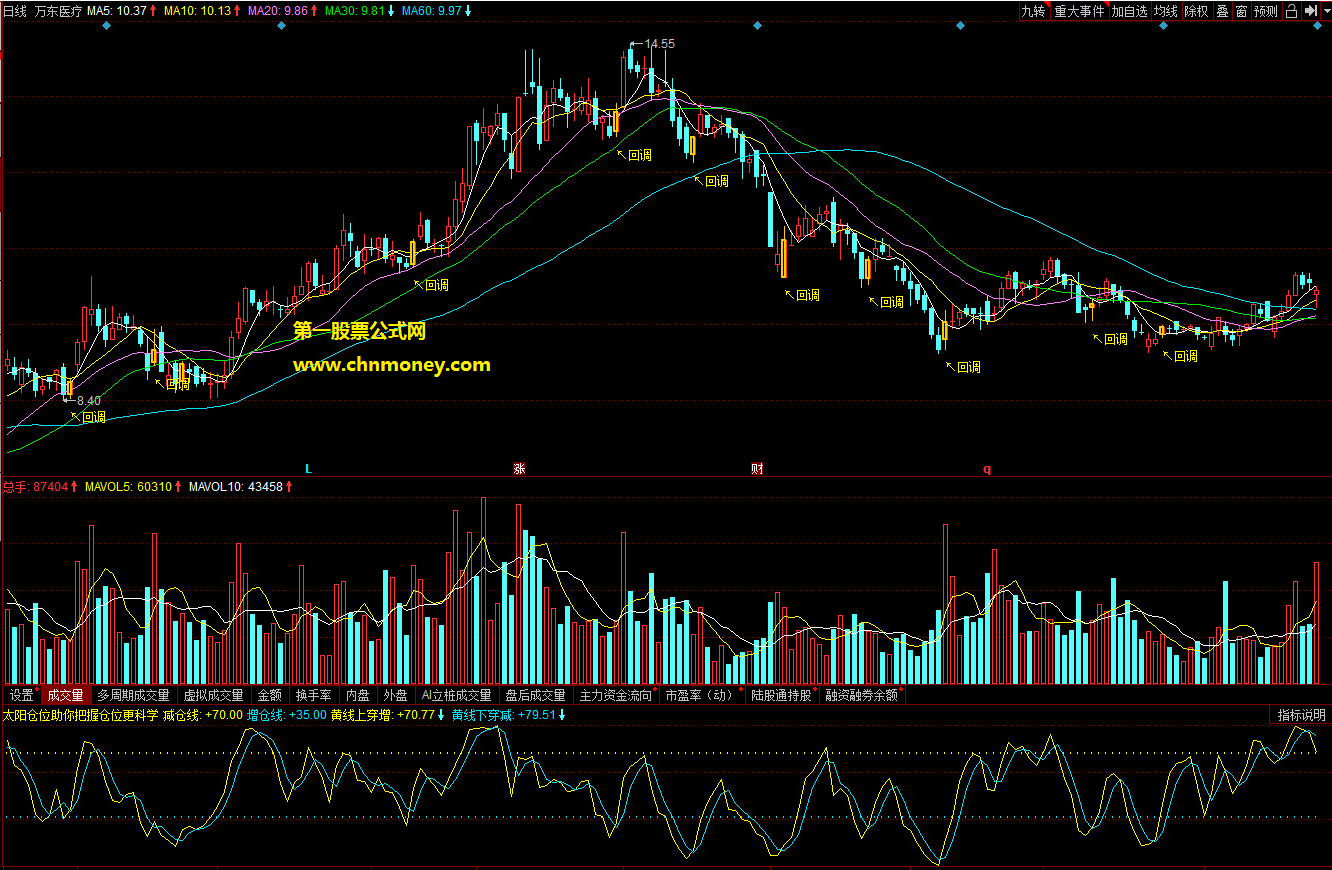
Task: Click the 叠 overlay button
Action: tap(1222, 11)
